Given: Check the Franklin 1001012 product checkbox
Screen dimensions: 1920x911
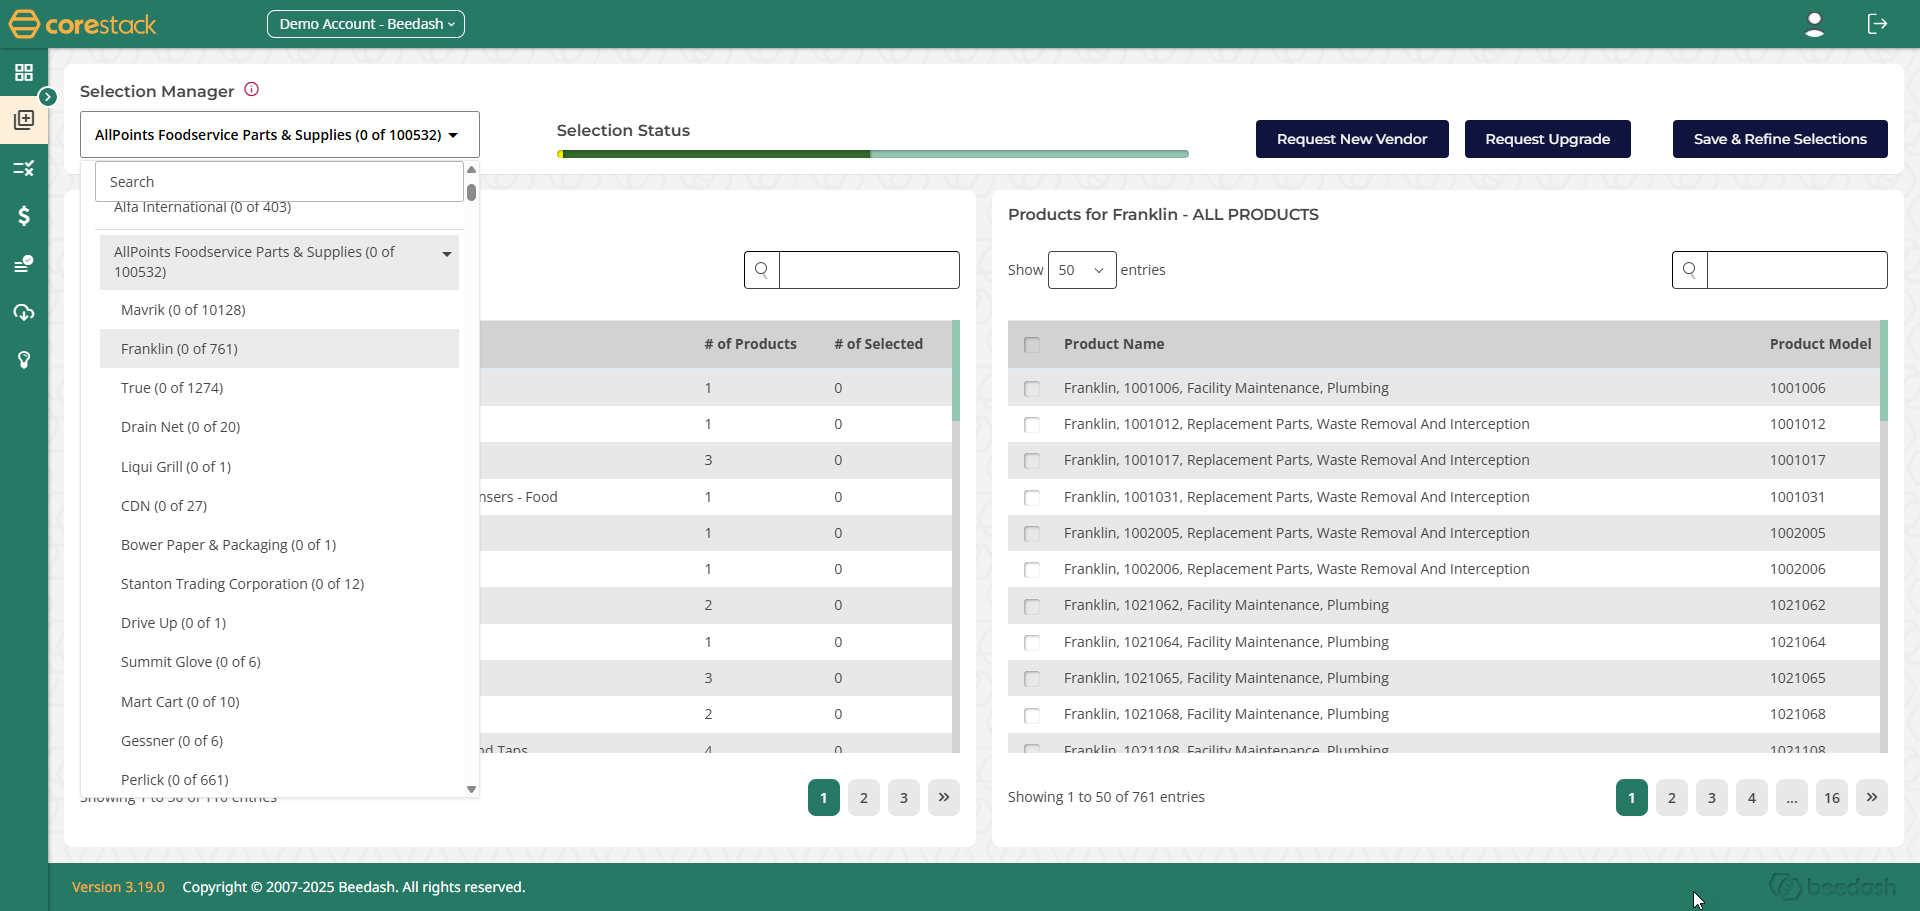Looking at the screenshot, I should [1032, 425].
